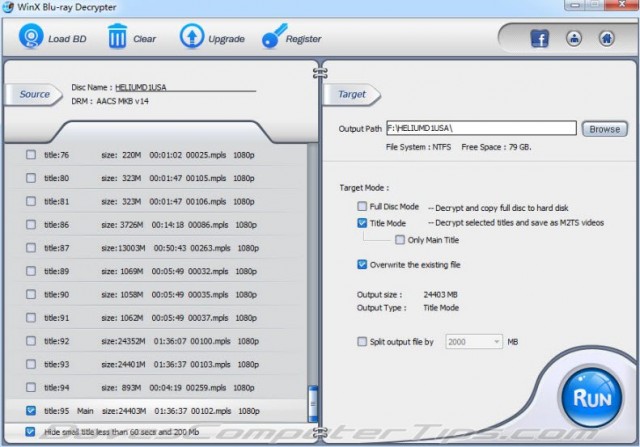Select the row with 00103.mpls
This screenshot has width=640, height=447.
[x=157, y=364]
